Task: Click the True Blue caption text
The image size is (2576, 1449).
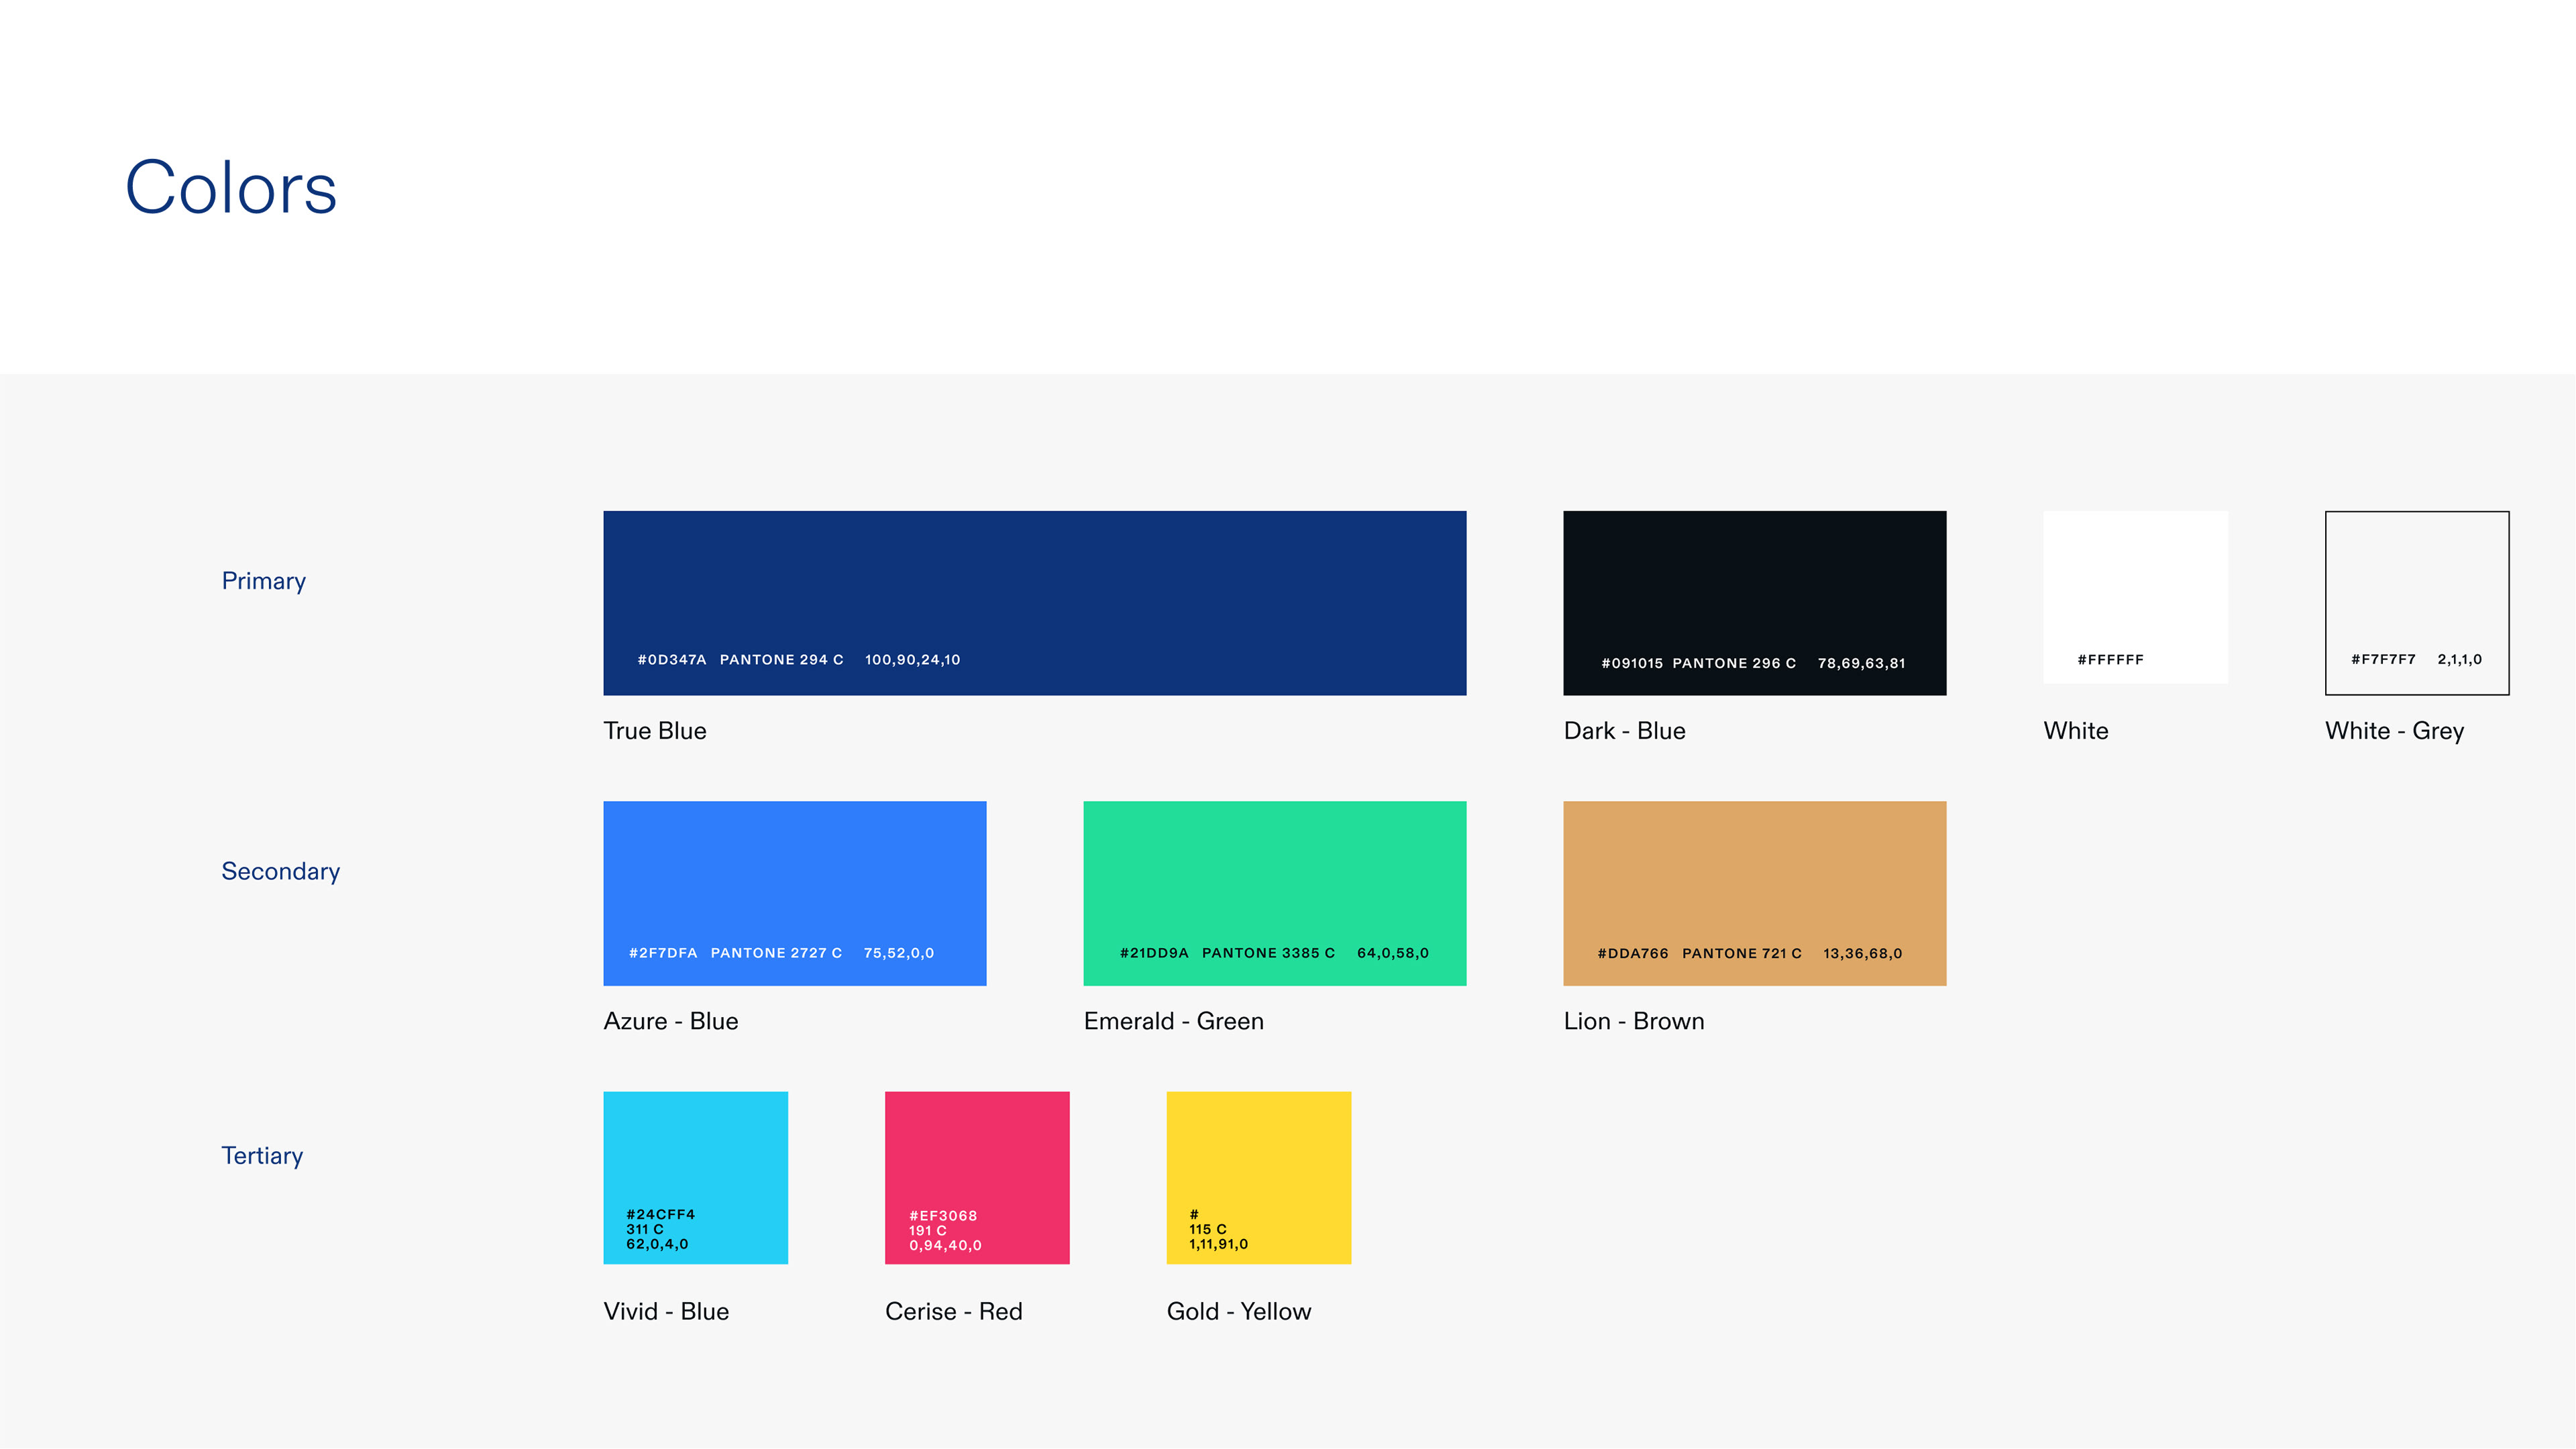Action: point(654,731)
